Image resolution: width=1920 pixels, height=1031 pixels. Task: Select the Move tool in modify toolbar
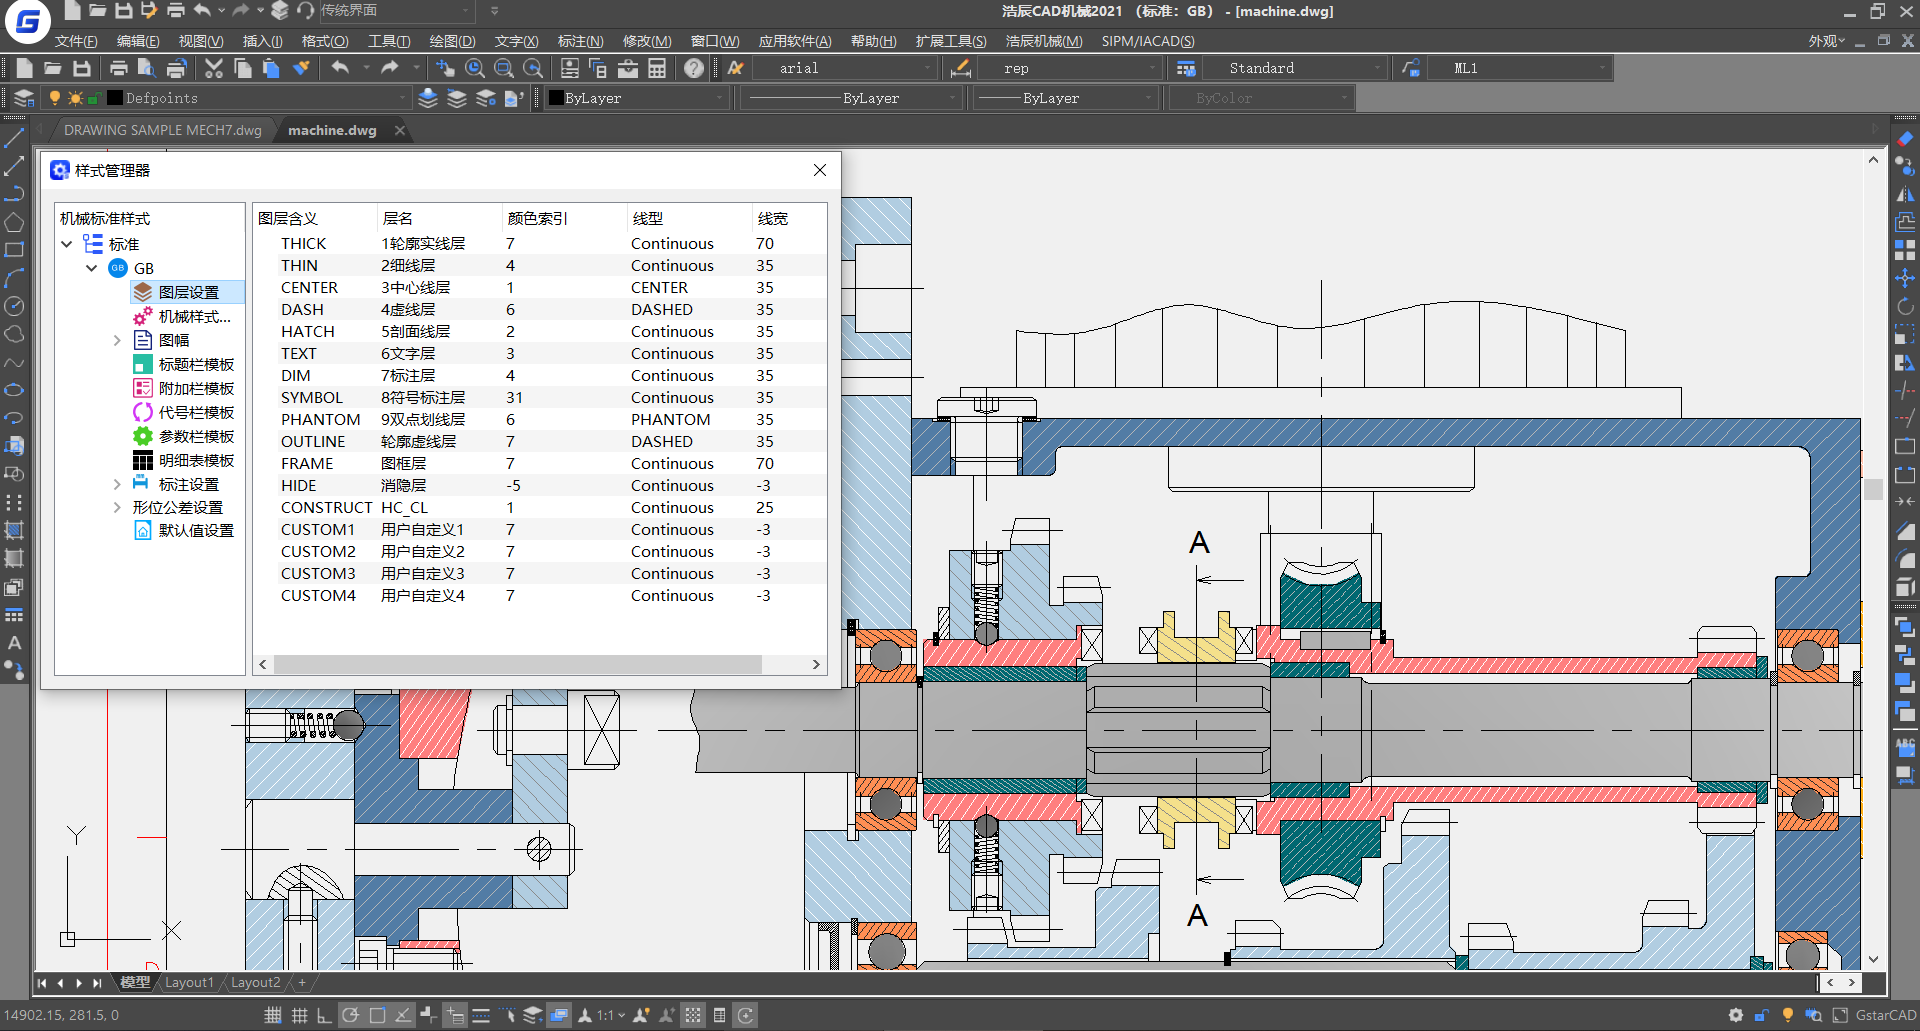[1905, 278]
